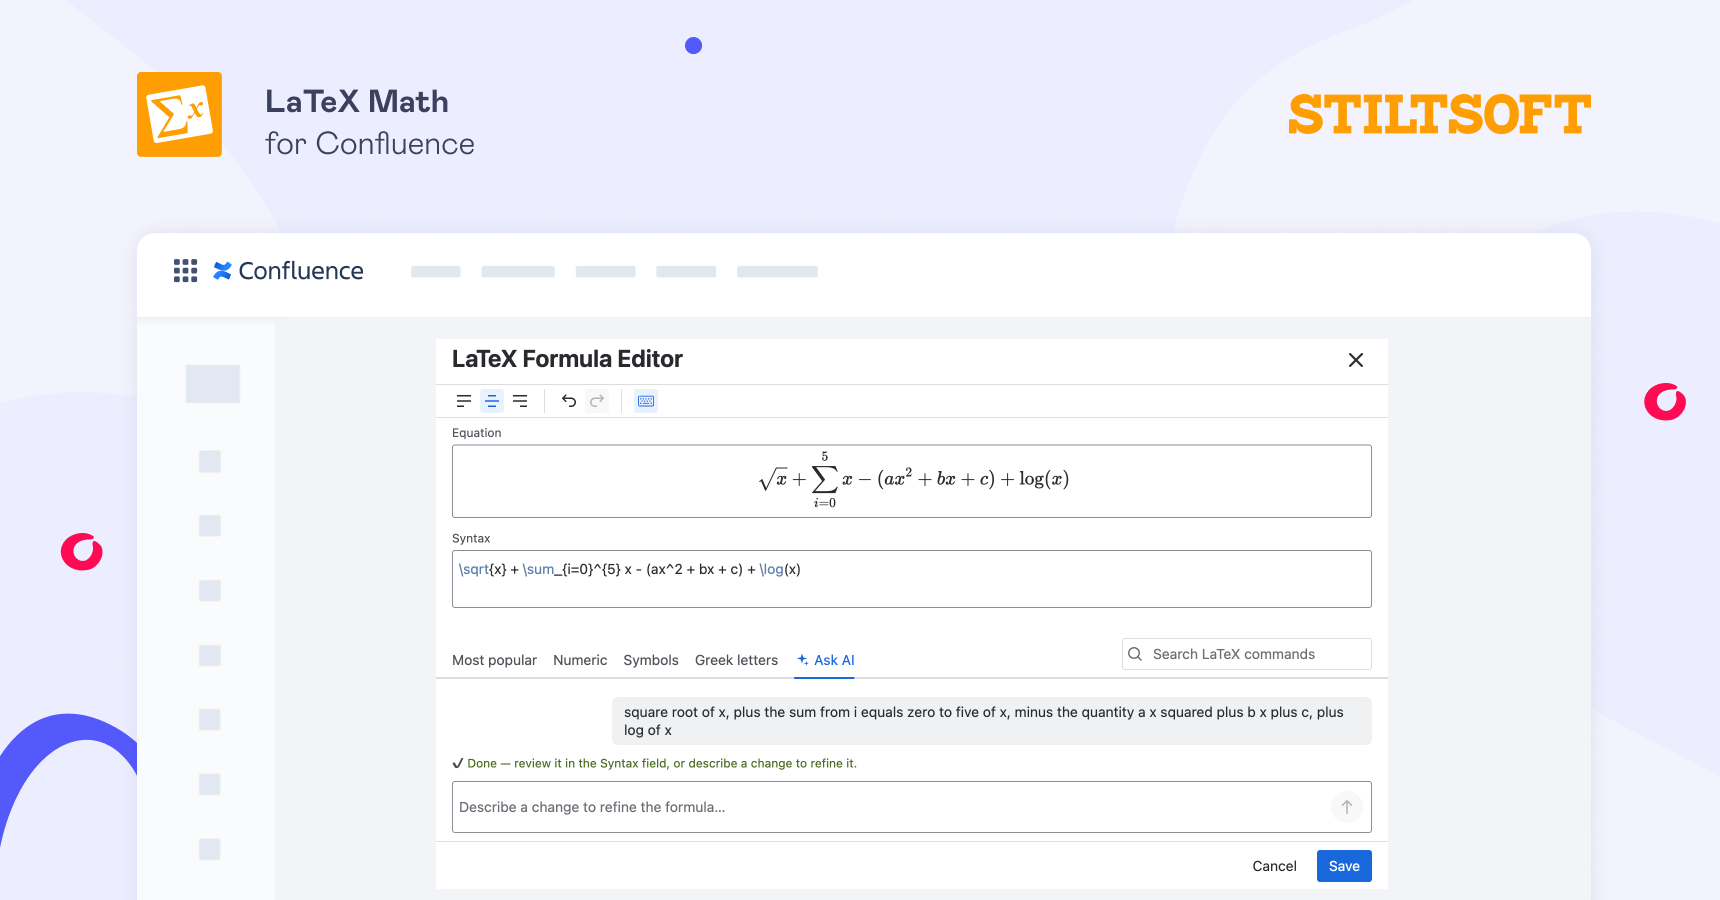Focus the Search LaTeX commands field
Image resolution: width=1720 pixels, height=900 pixels.
1247,654
